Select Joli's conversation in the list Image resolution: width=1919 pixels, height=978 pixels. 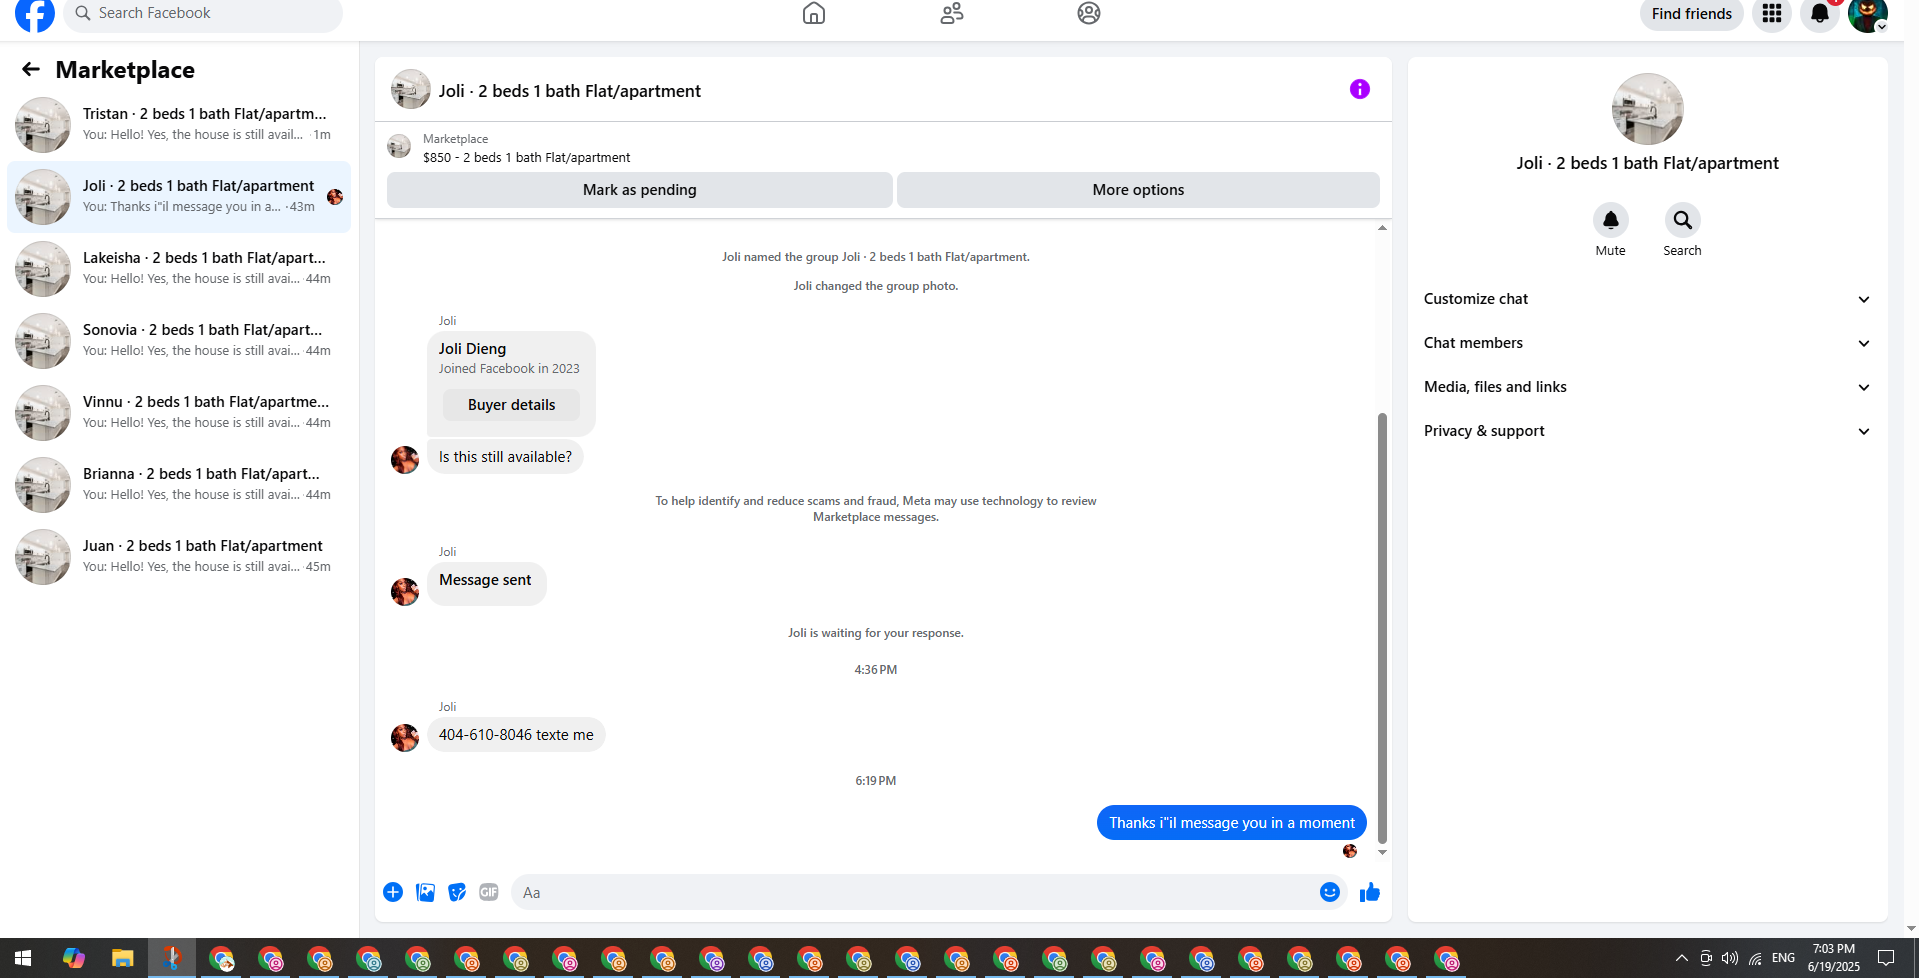[x=179, y=197]
